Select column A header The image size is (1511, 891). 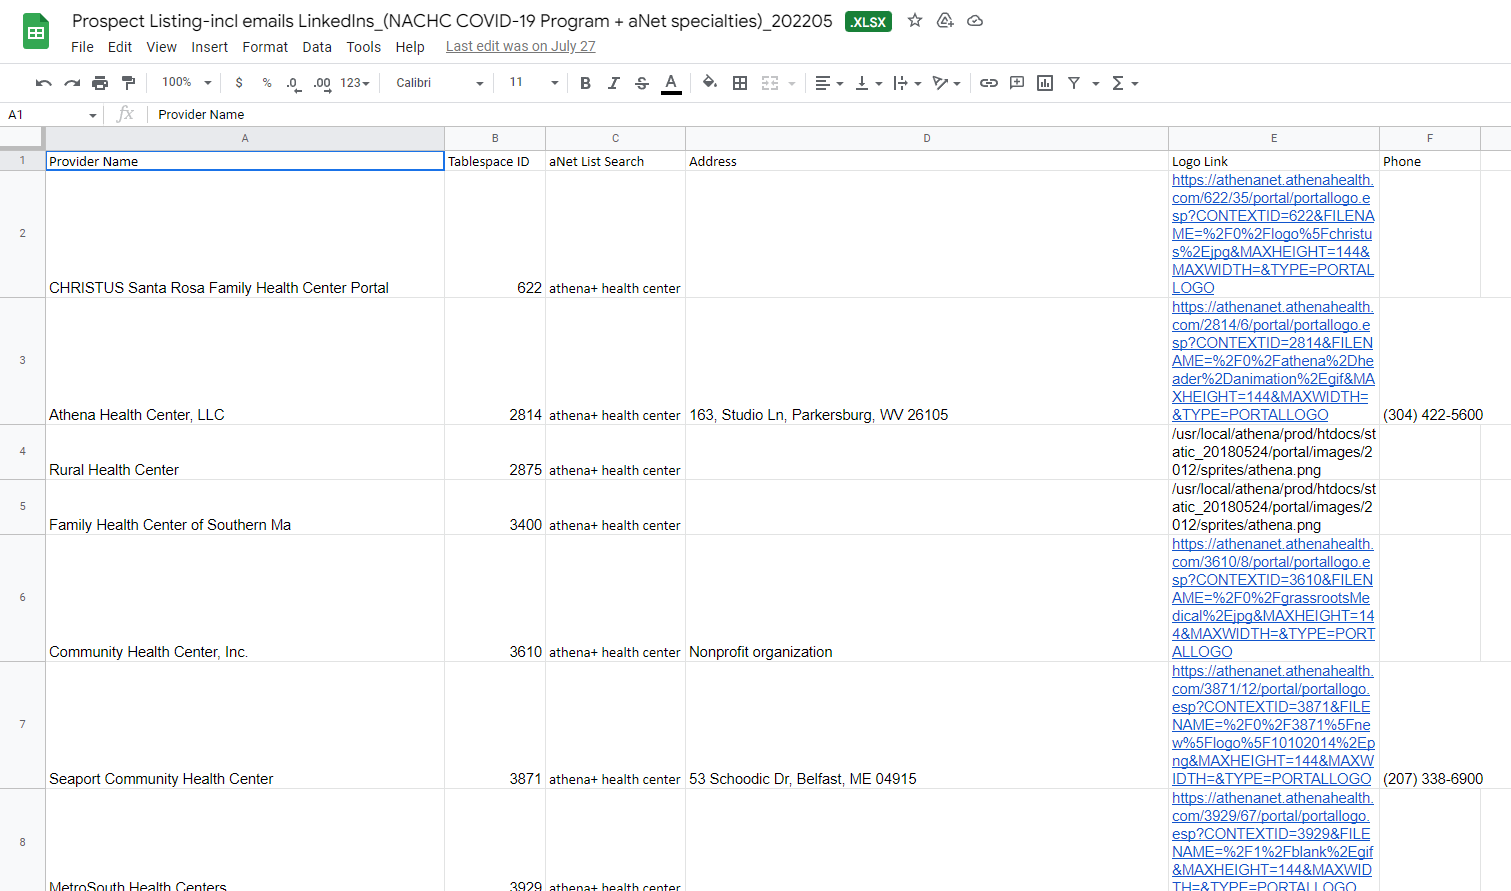pos(245,139)
